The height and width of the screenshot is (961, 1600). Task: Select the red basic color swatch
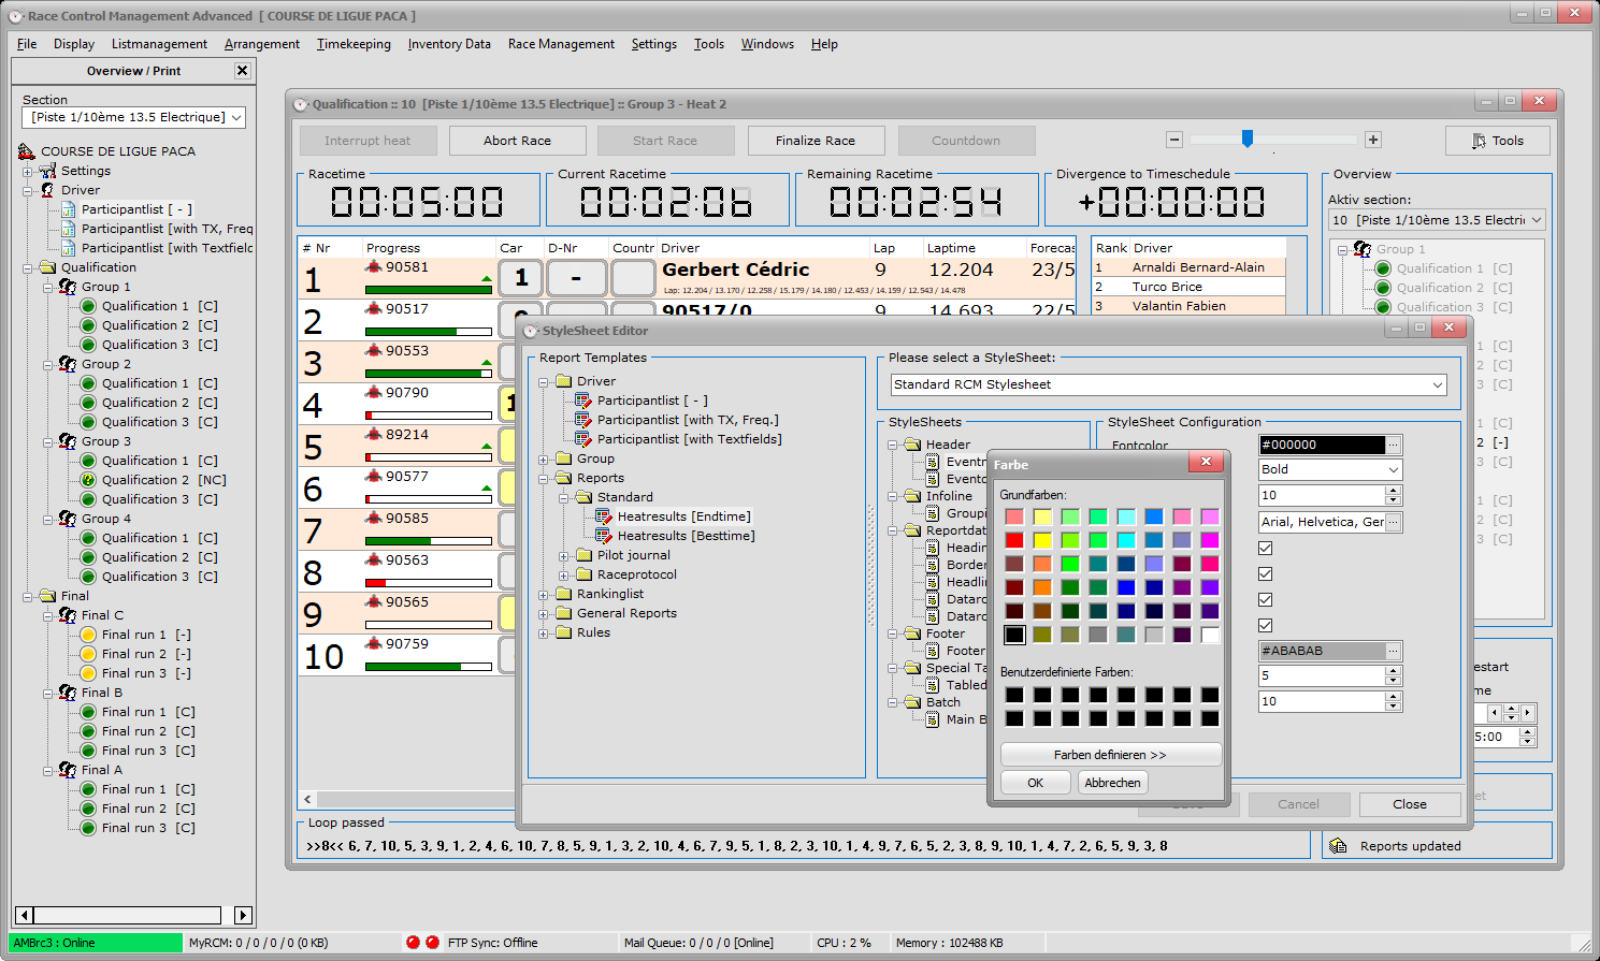1014,539
